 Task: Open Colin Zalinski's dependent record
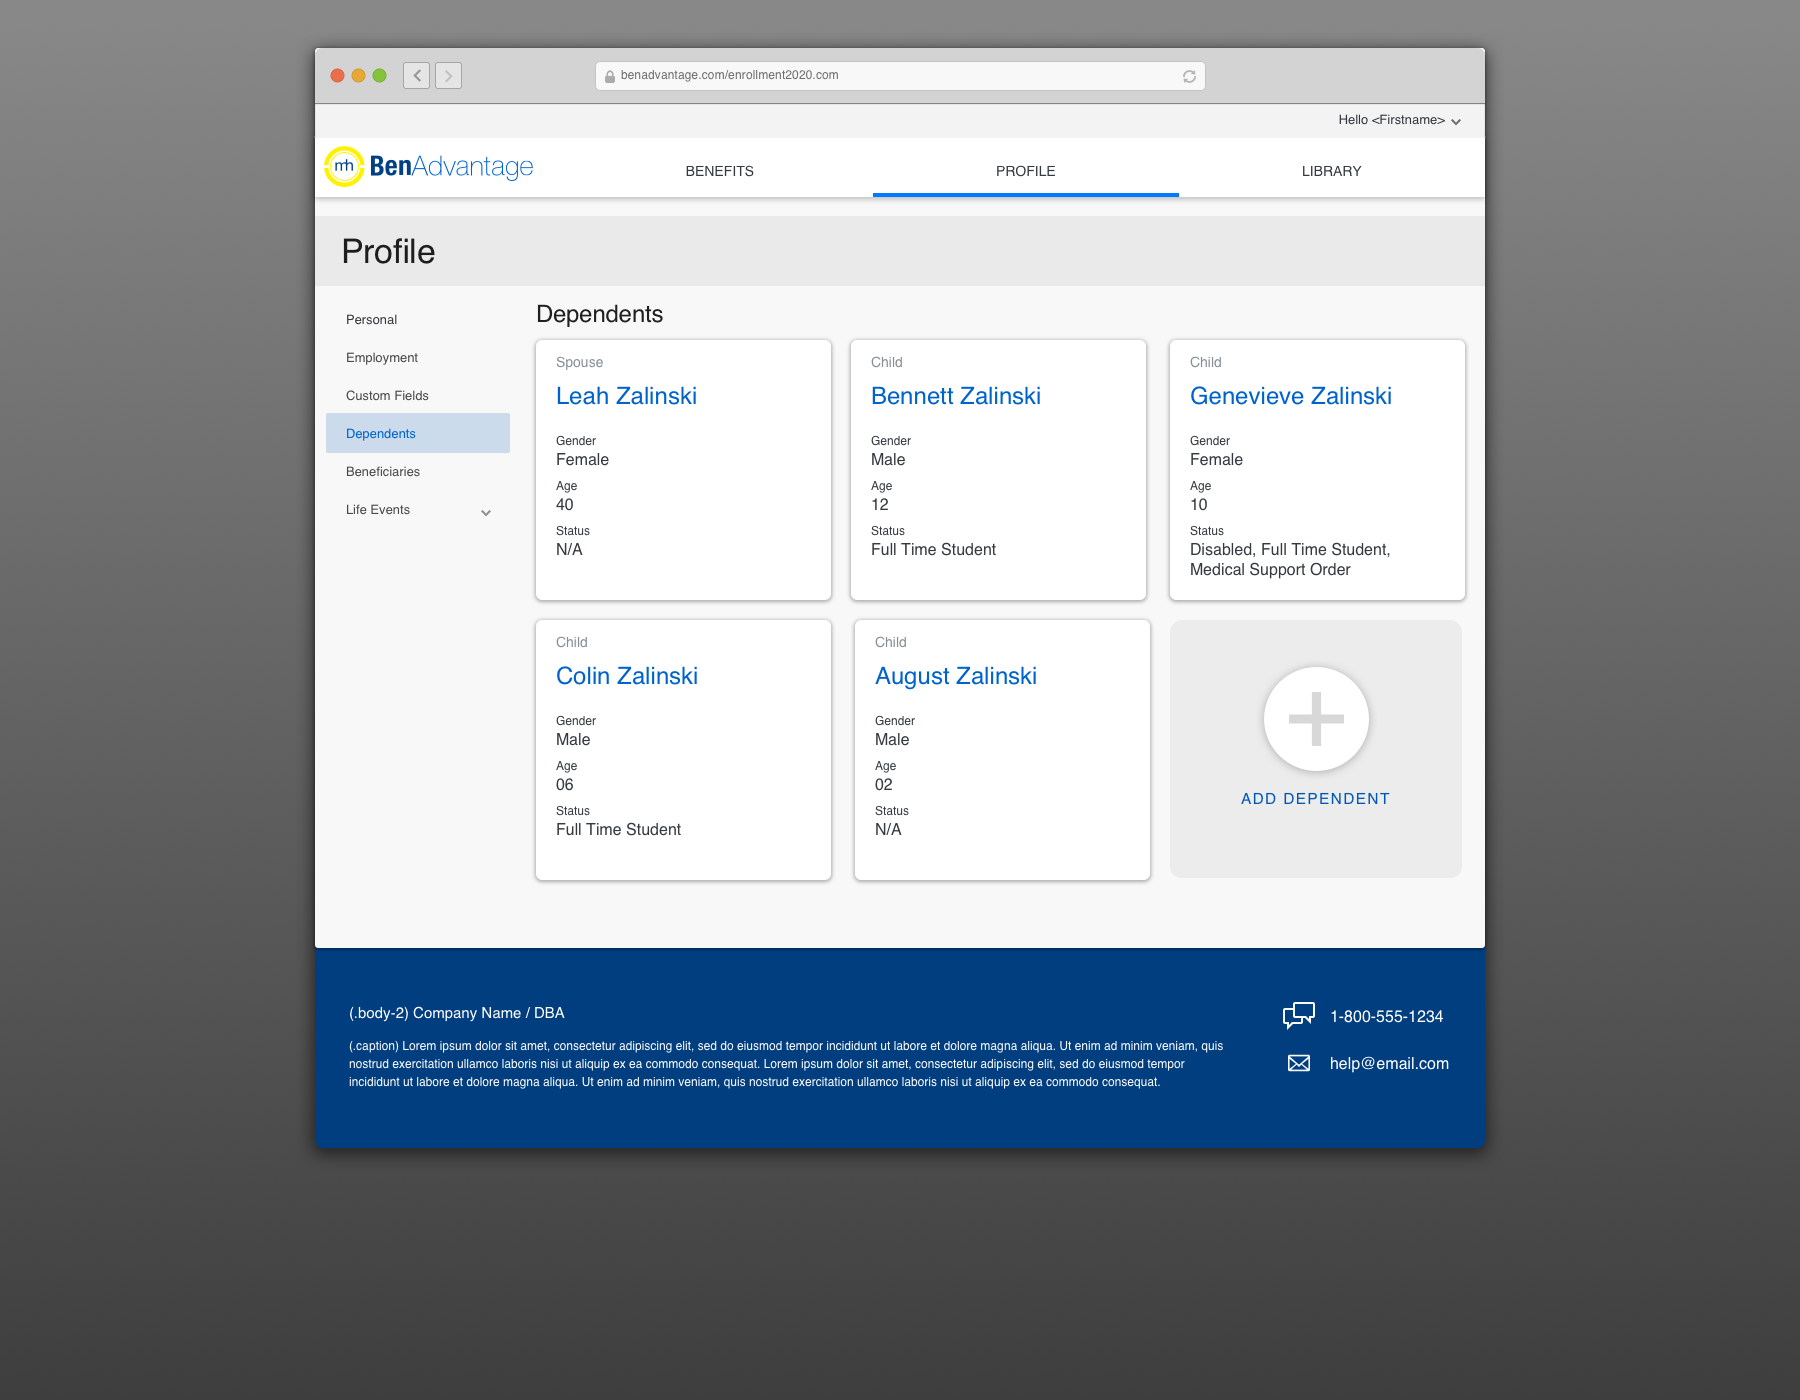[627, 676]
